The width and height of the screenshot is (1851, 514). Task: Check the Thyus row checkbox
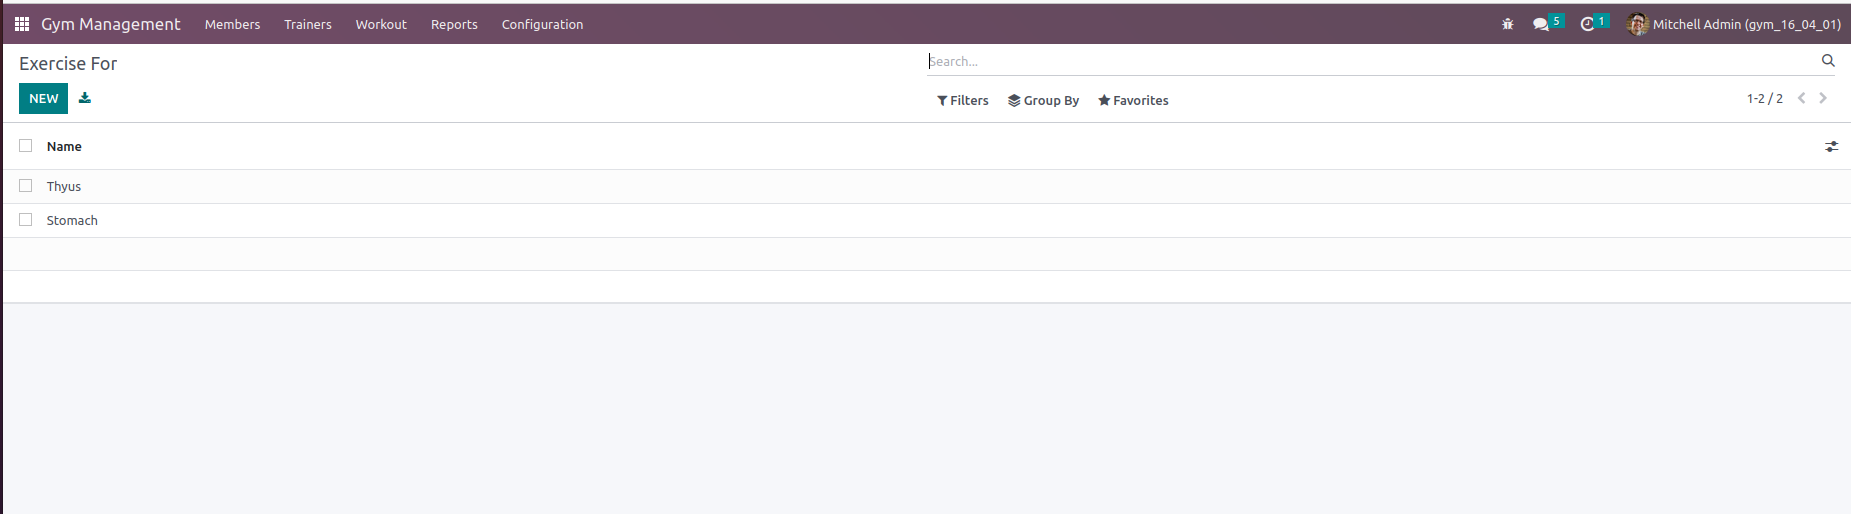click(x=26, y=186)
